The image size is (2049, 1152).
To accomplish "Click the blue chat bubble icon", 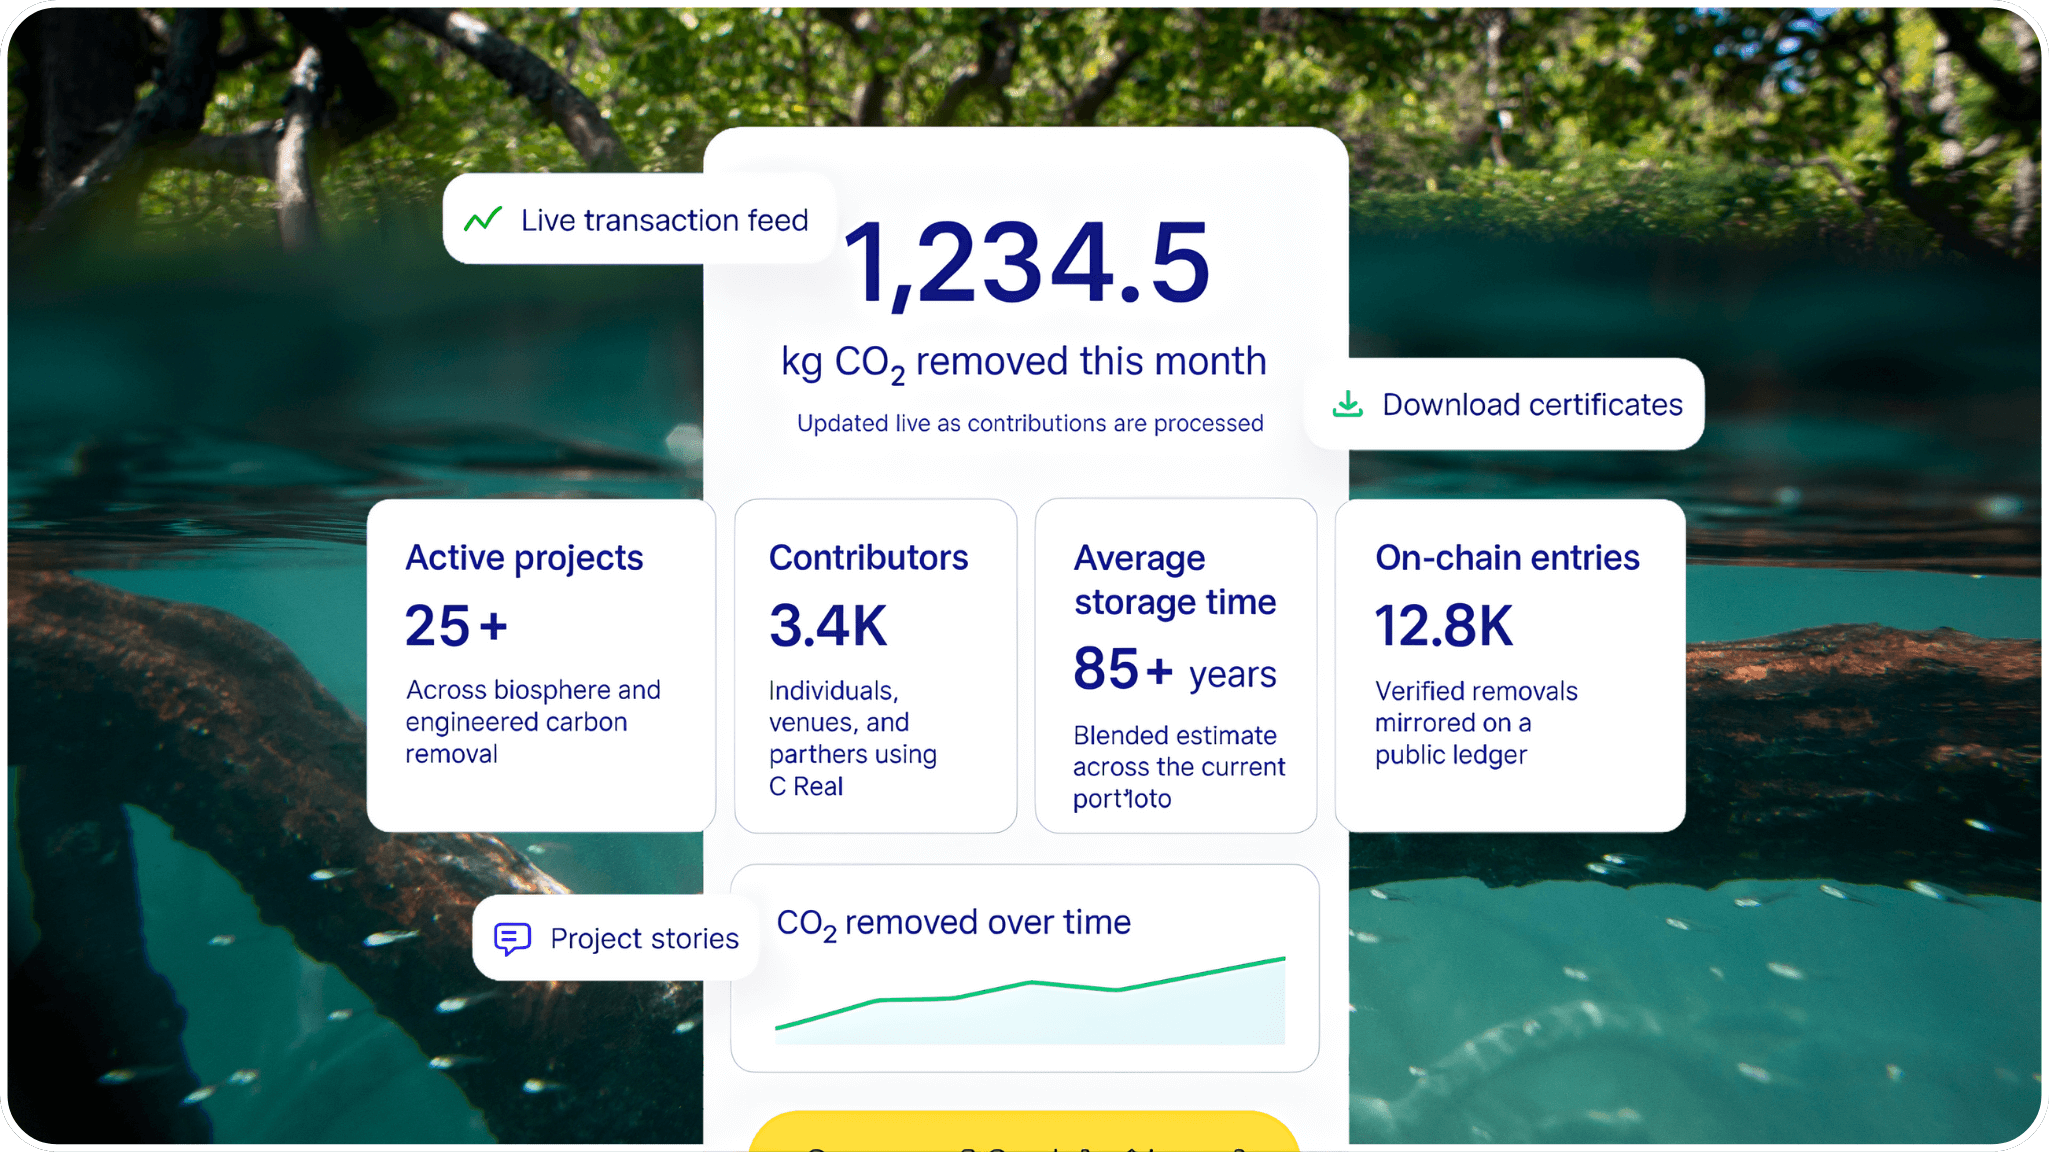I will (x=513, y=939).
